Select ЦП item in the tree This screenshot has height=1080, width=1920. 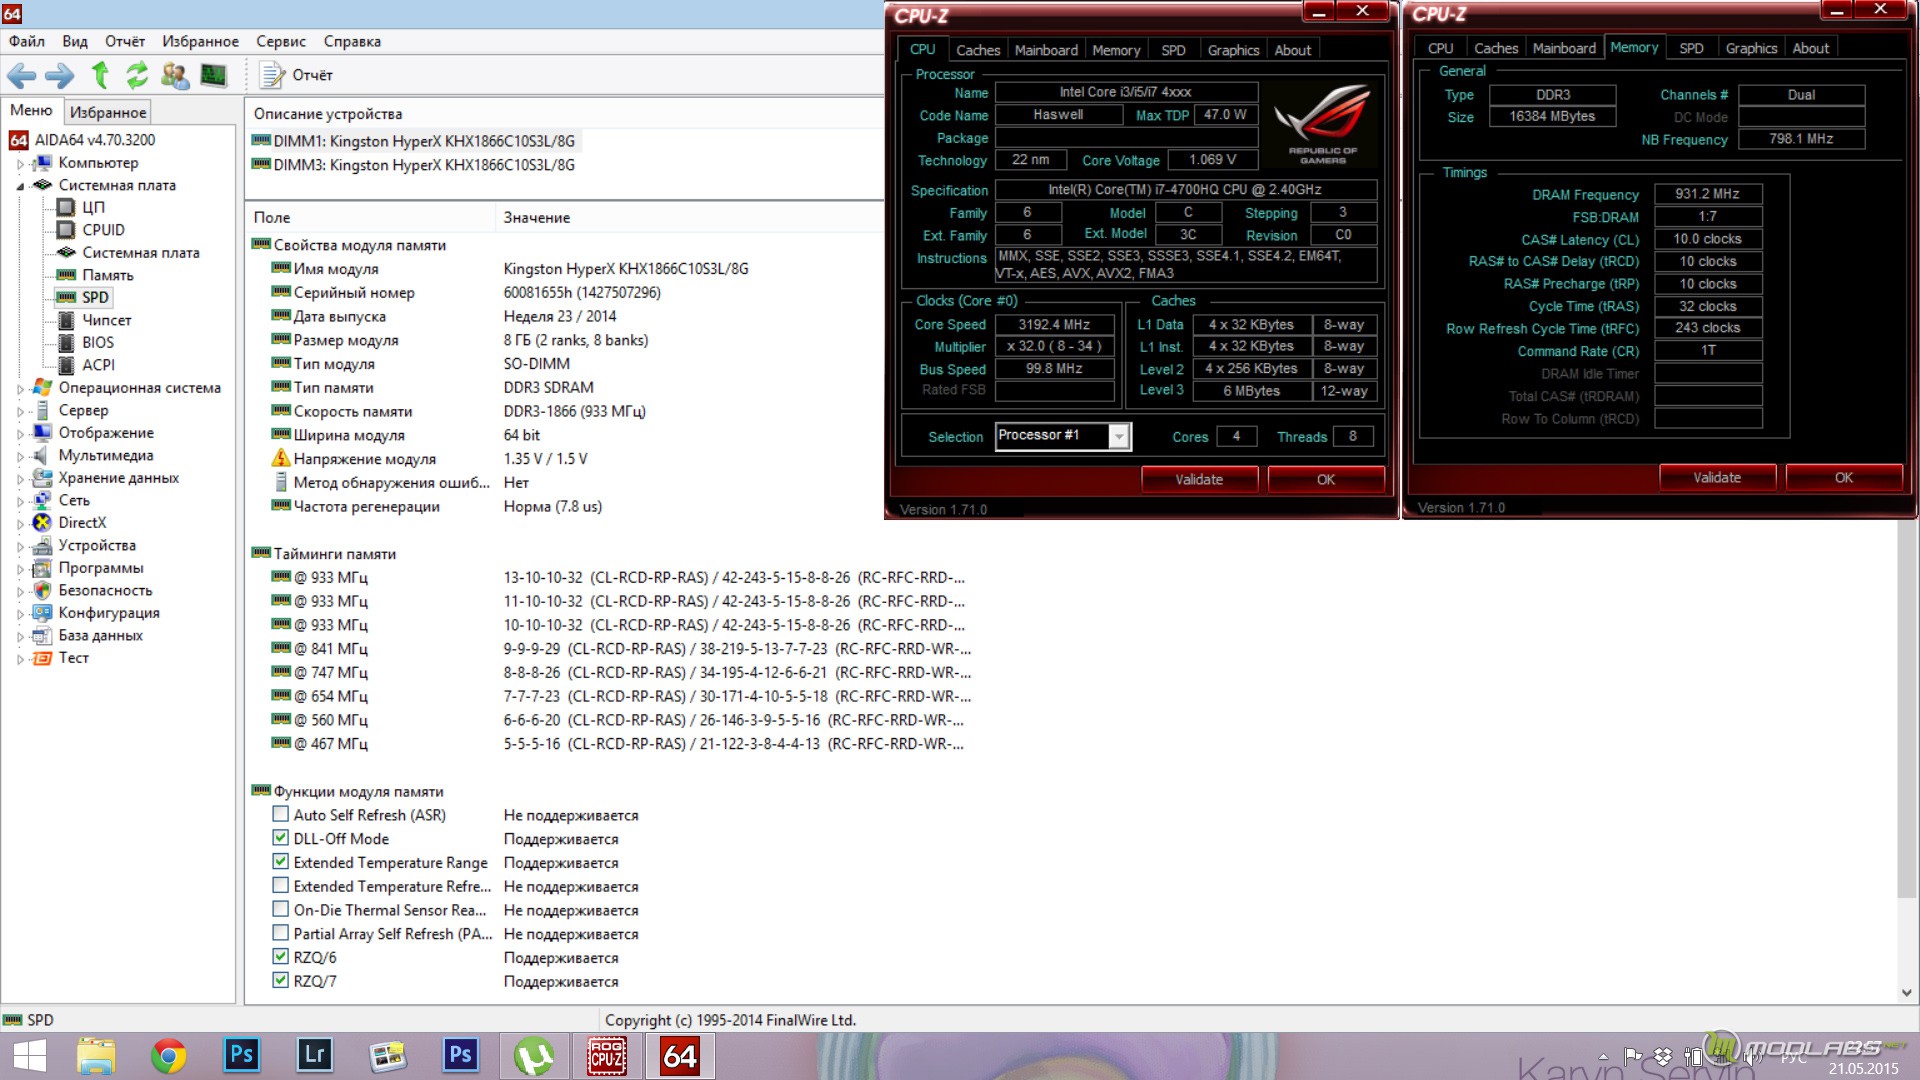(93, 207)
